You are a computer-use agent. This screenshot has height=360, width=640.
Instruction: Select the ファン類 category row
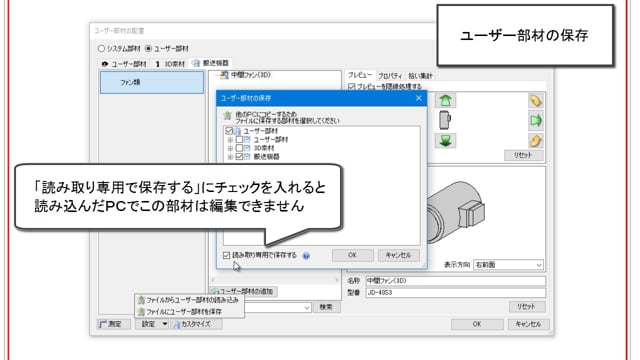tap(152, 82)
